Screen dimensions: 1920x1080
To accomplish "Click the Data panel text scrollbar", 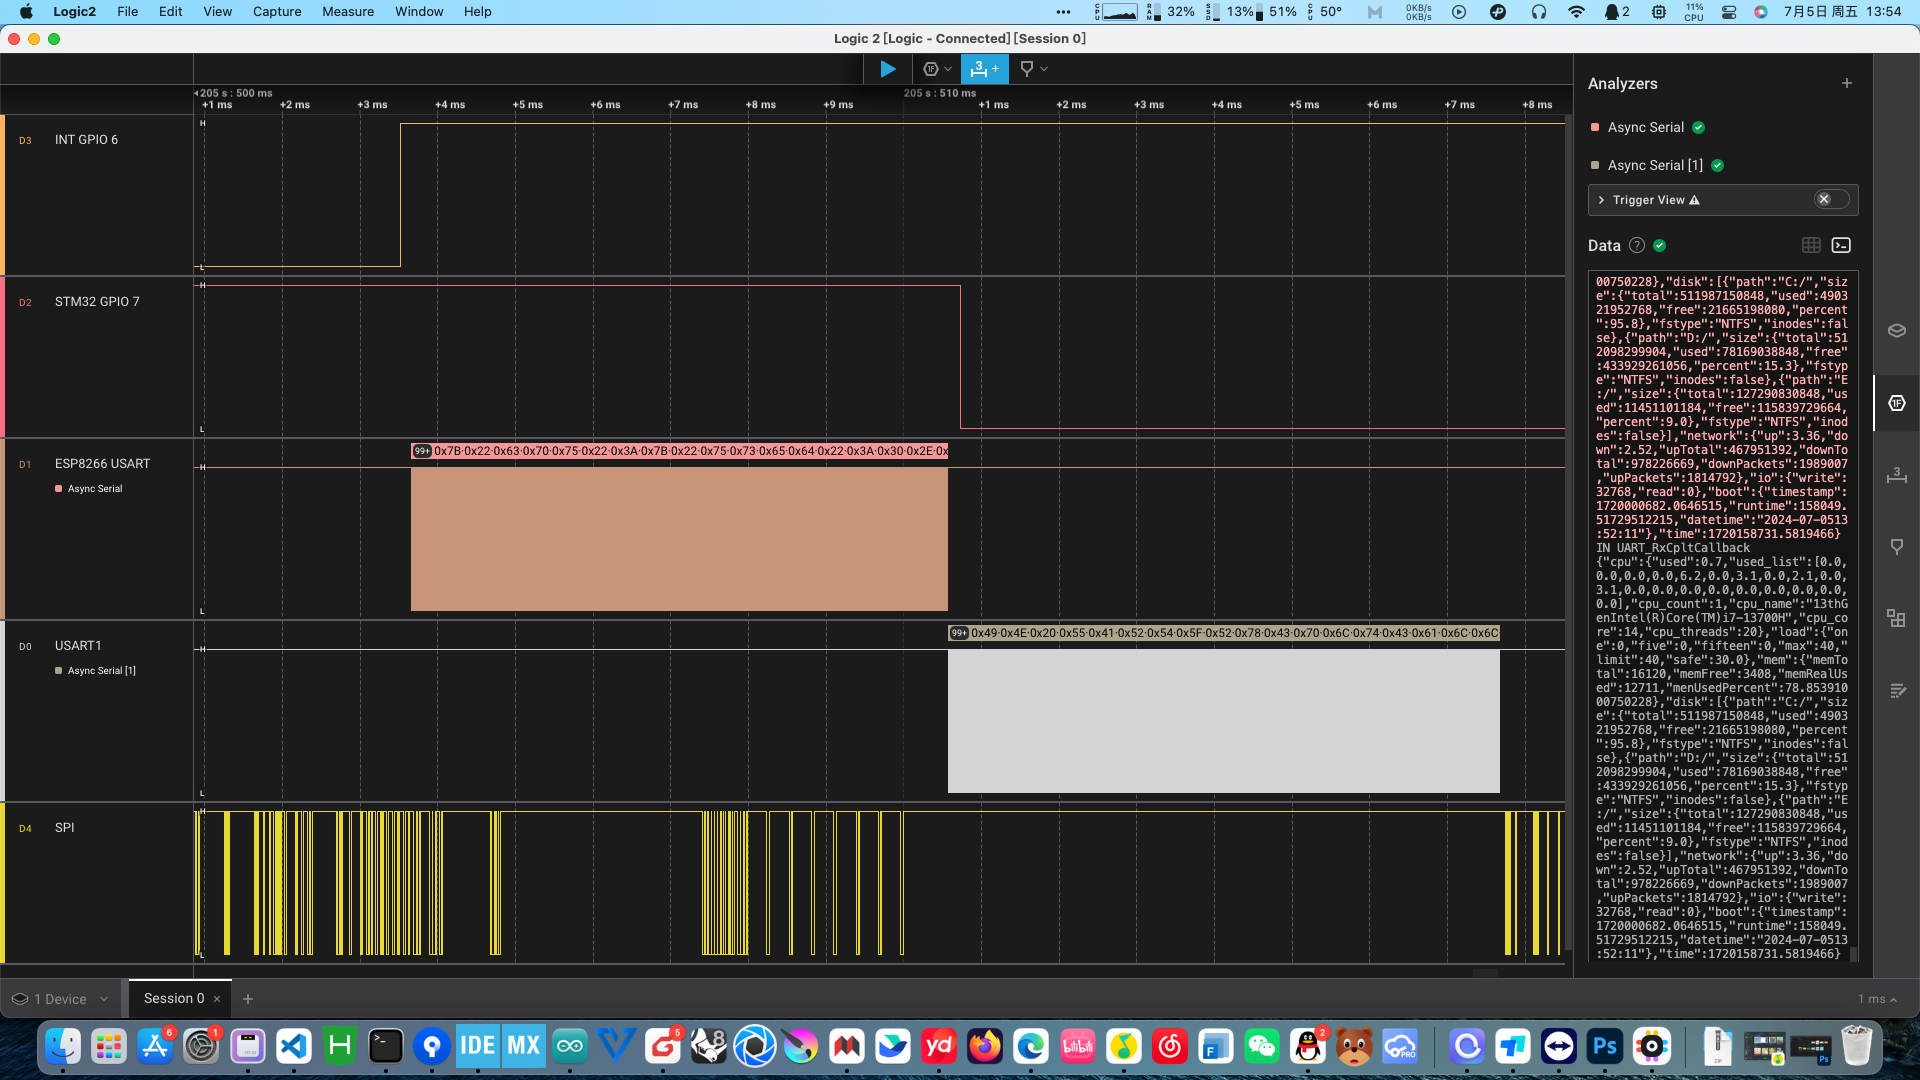I will coord(1853,955).
